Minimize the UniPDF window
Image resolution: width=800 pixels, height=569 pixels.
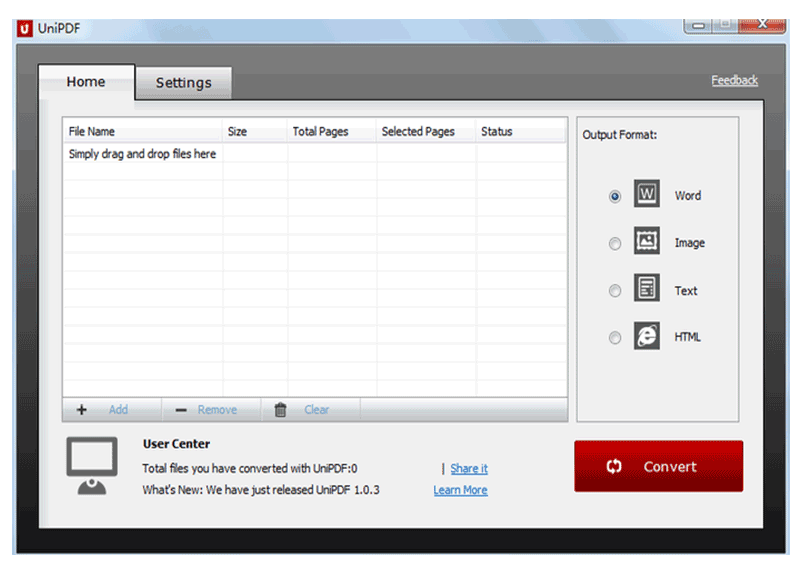698,26
